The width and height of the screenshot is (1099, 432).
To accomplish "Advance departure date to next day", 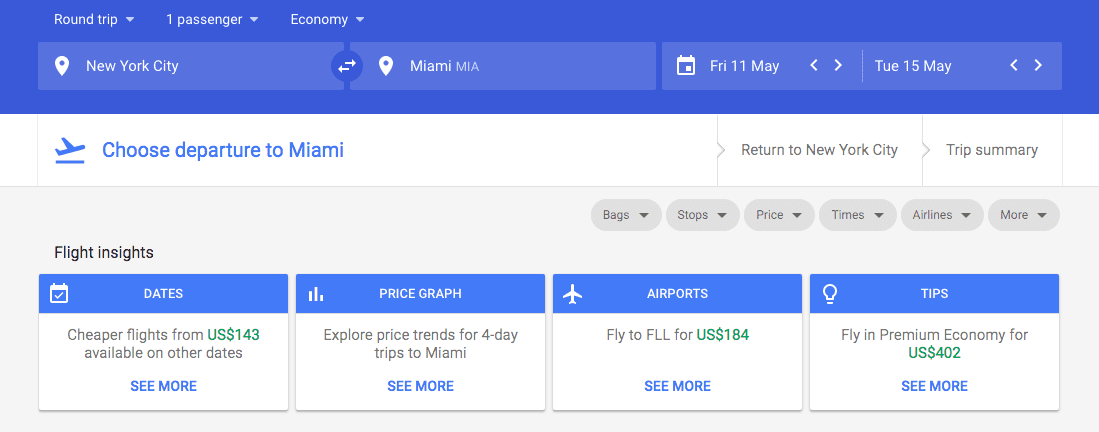I will pos(838,66).
